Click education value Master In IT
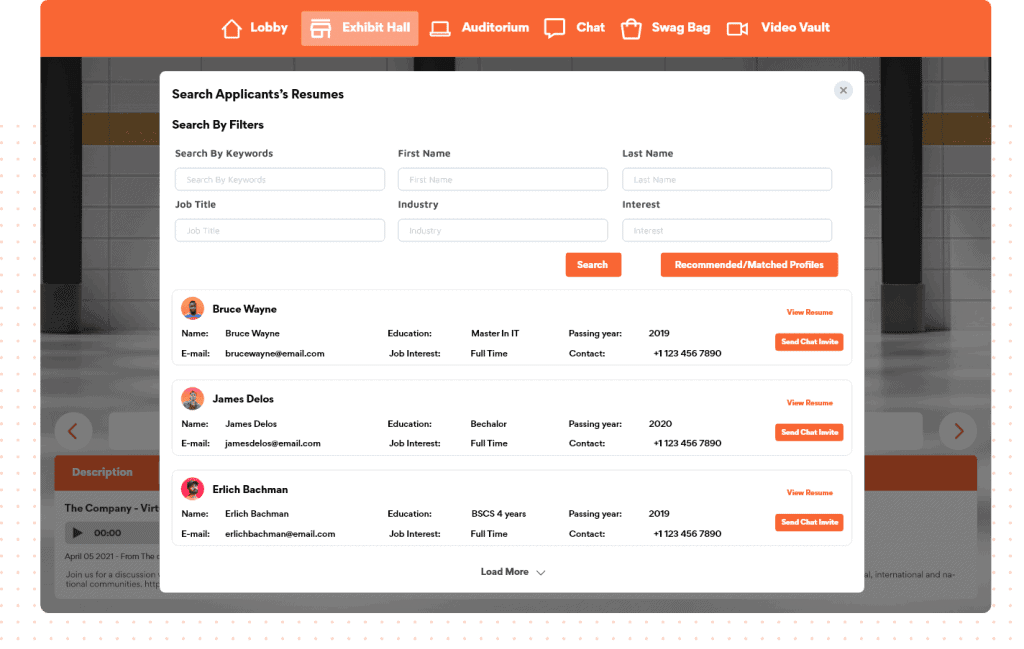Screen dimensions: 1024x649 pyautogui.click(x=495, y=333)
